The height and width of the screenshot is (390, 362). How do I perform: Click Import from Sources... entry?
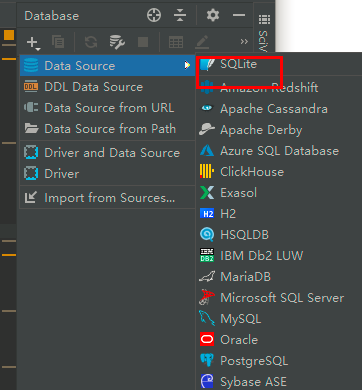click(x=108, y=198)
